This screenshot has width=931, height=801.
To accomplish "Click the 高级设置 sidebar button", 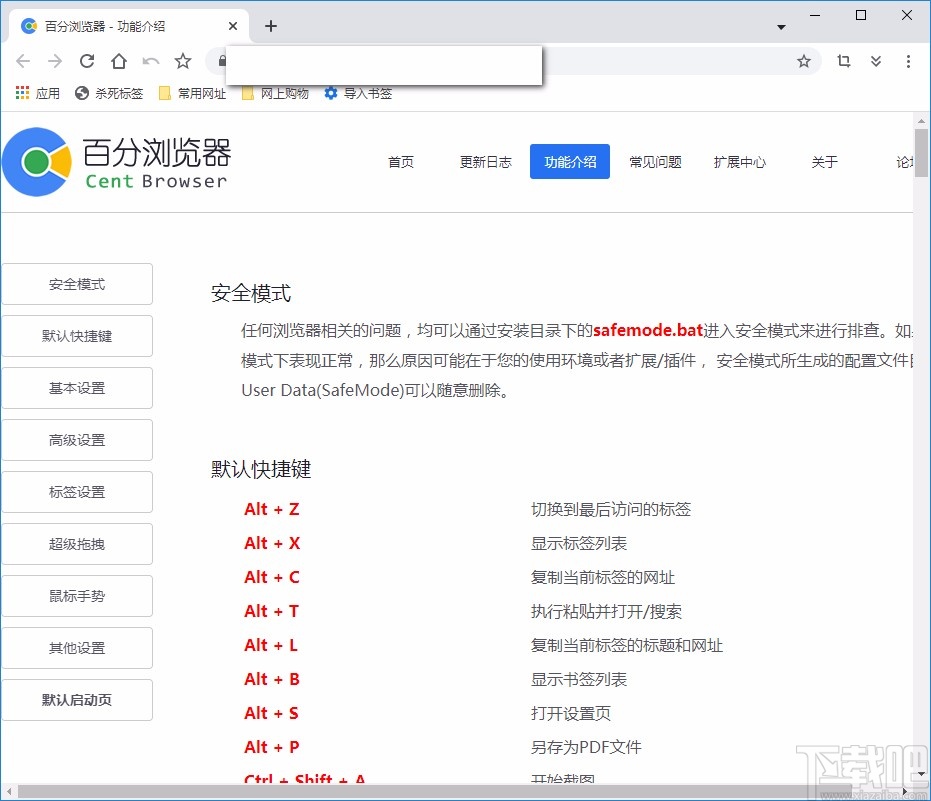I will (x=77, y=440).
